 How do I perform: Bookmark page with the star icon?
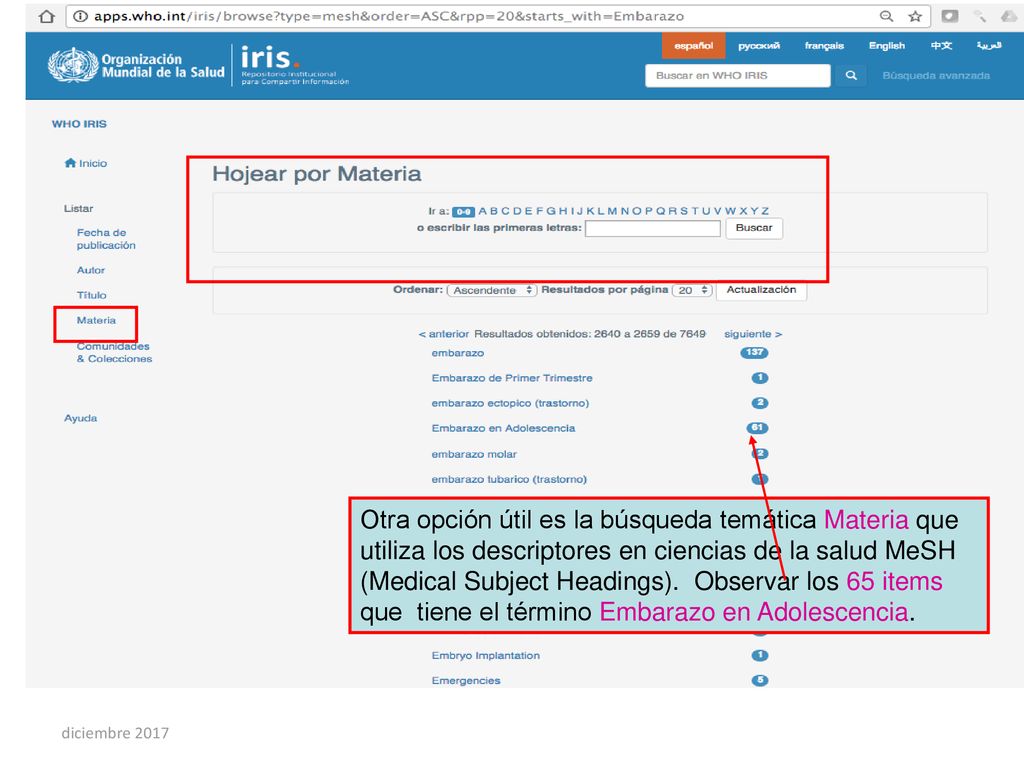[915, 16]
